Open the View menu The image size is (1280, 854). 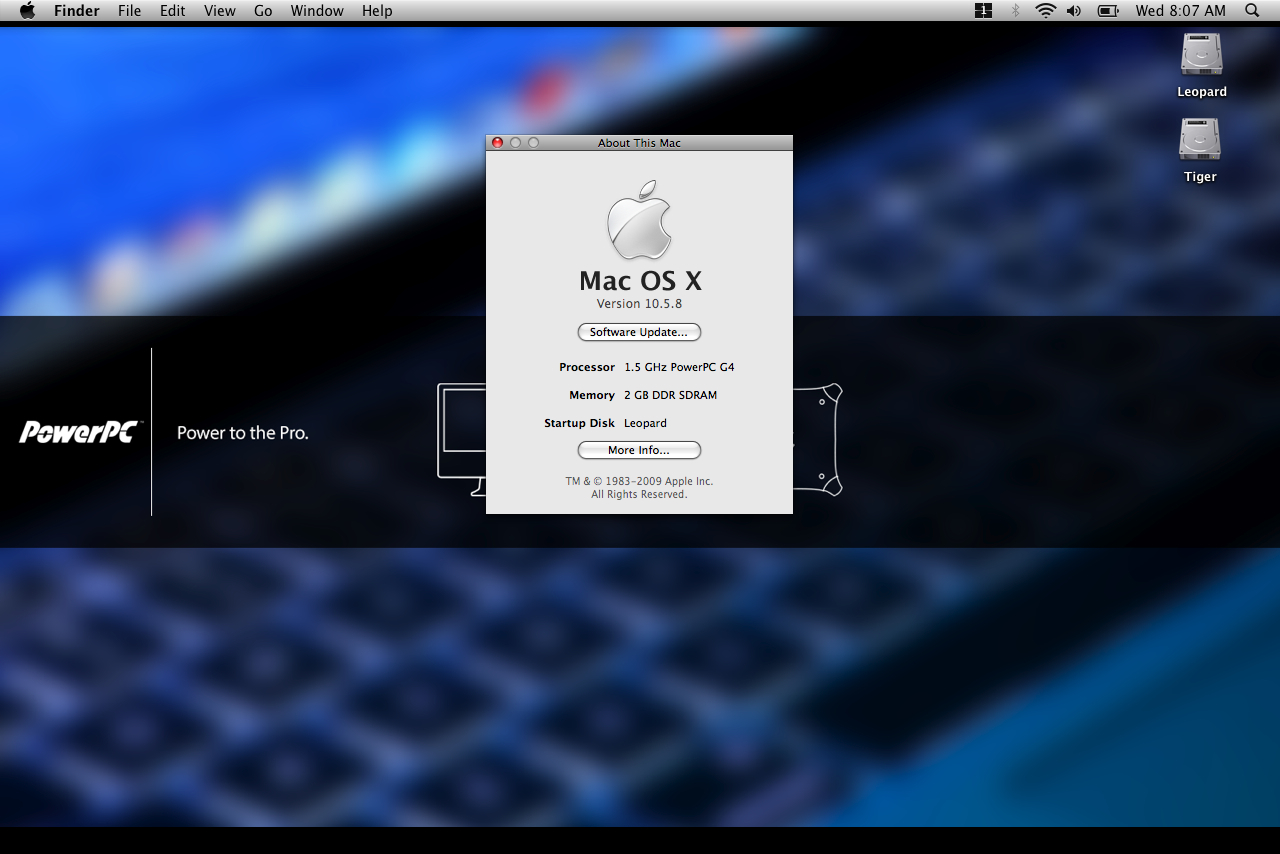point(220,11)
